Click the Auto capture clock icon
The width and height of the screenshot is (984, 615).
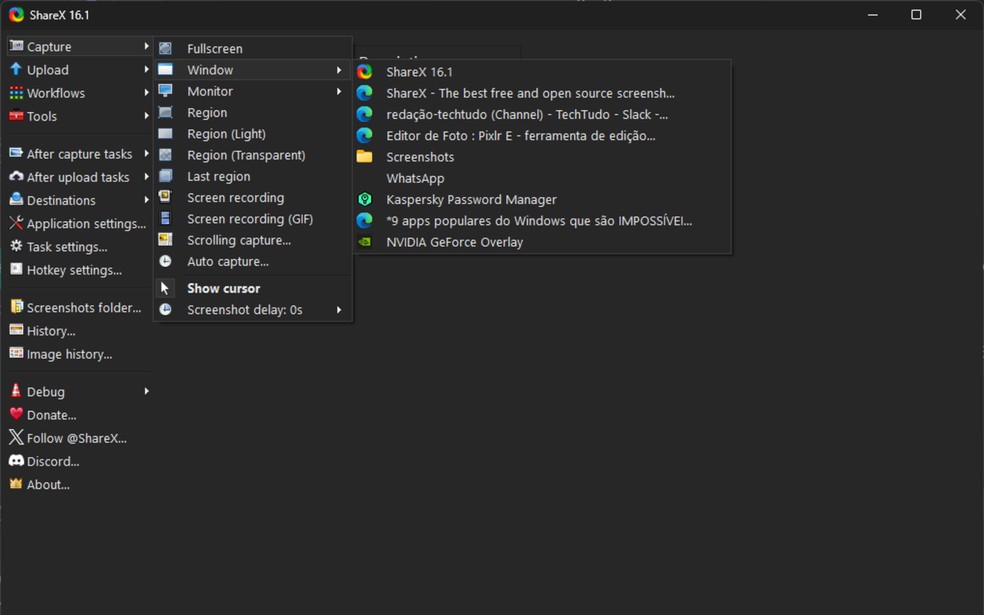[166, 262]
